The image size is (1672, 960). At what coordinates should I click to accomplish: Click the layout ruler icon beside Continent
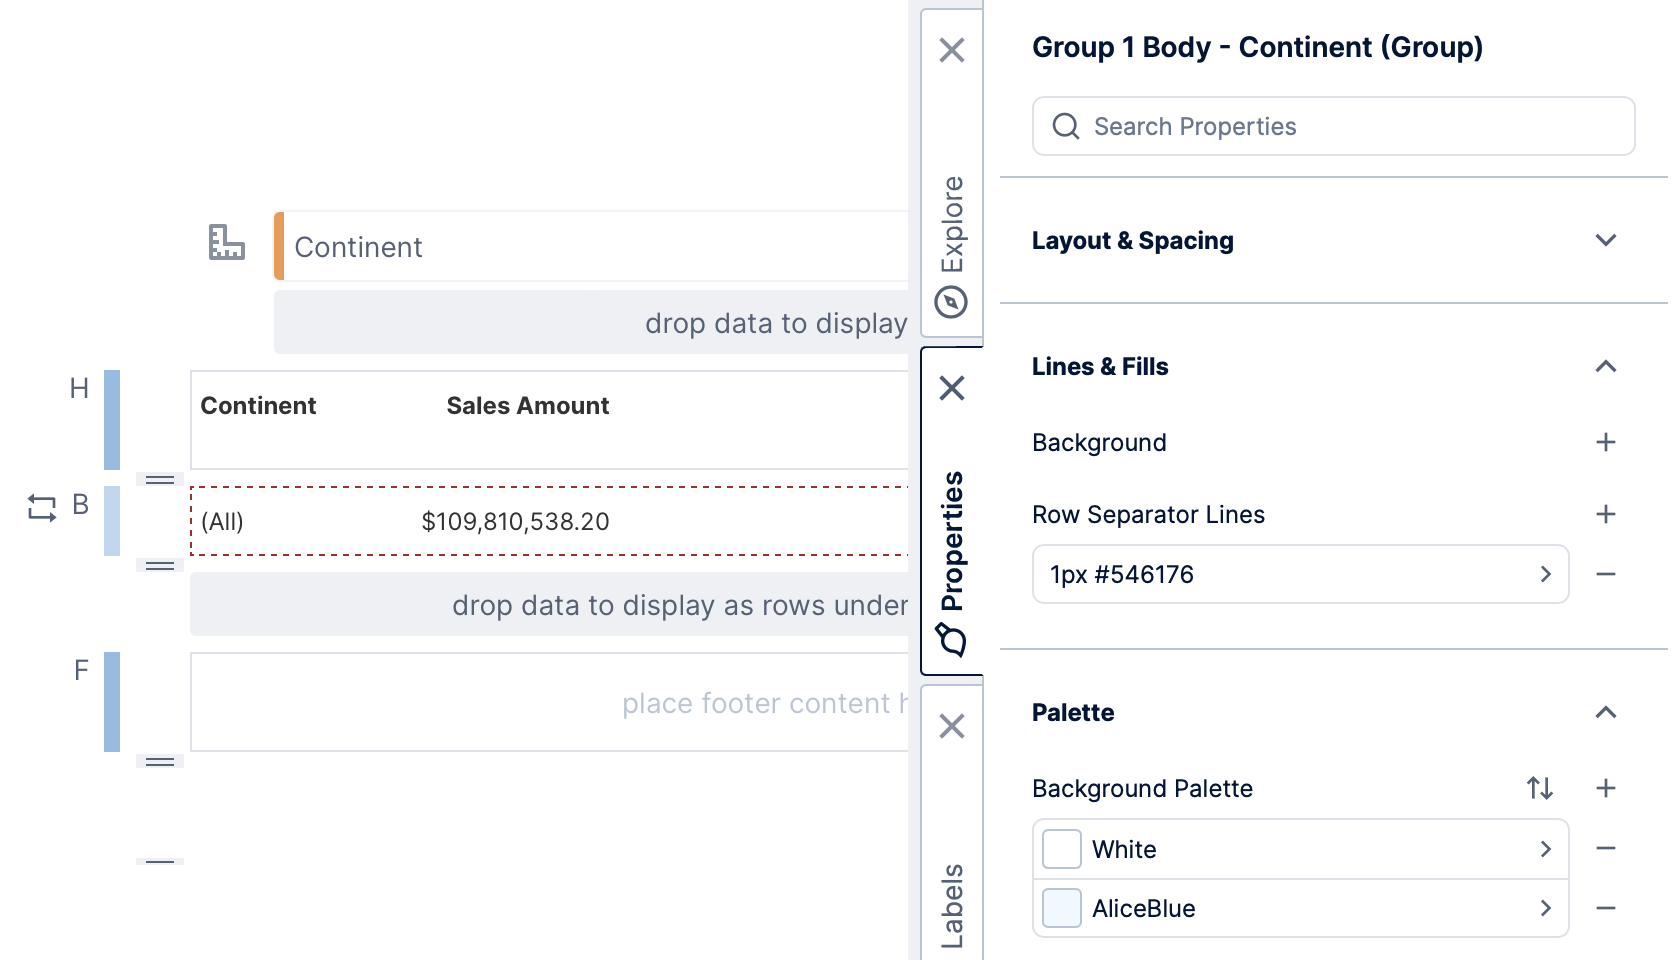click(227, 243)
